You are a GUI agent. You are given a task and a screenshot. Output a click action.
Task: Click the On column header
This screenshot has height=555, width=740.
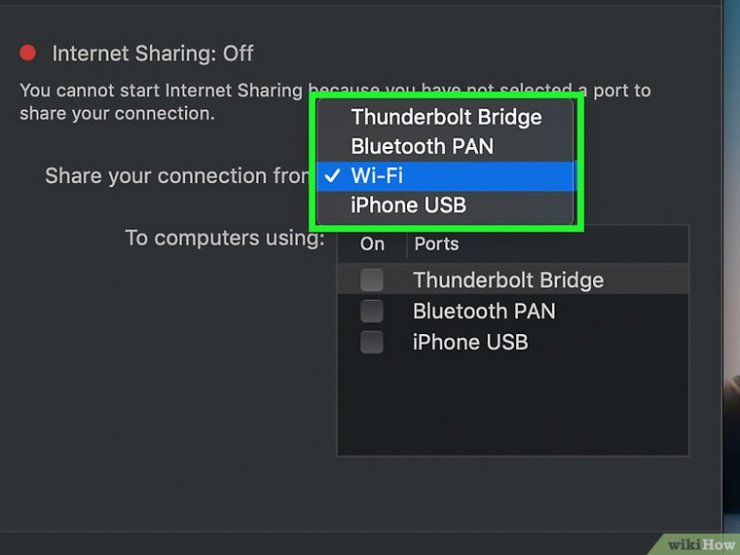click(x=372, y=244)
